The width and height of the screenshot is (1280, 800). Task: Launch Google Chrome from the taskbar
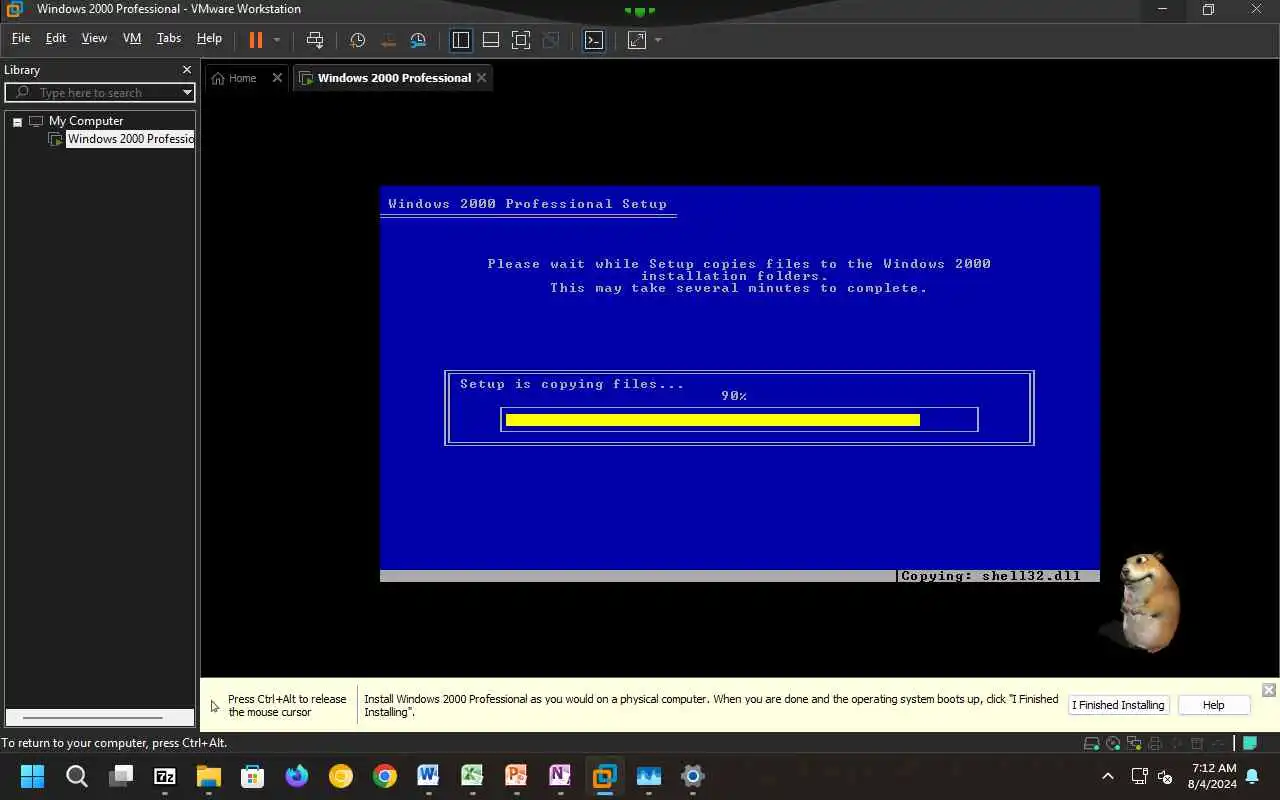[x=385, y=776]
